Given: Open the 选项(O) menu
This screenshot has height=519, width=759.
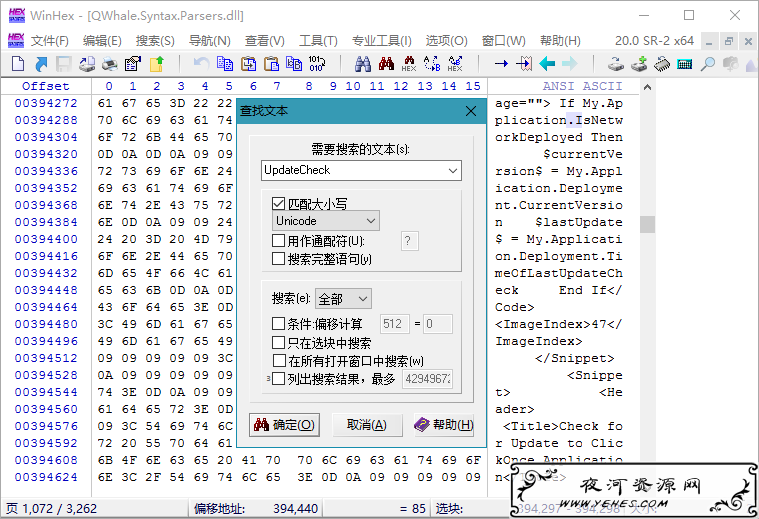Looking at the screenshot, I should pos(446,41).
